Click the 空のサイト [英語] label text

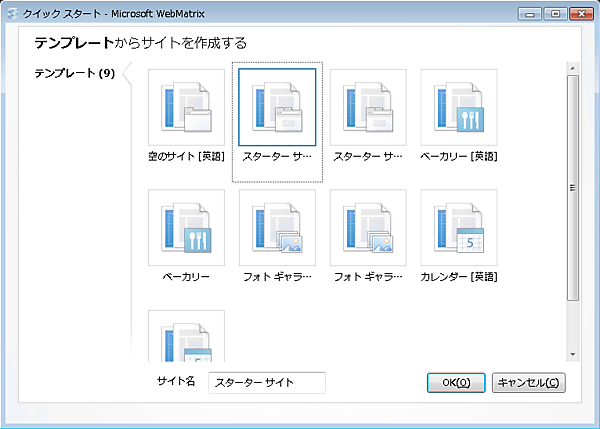click(x=186, y=156)
